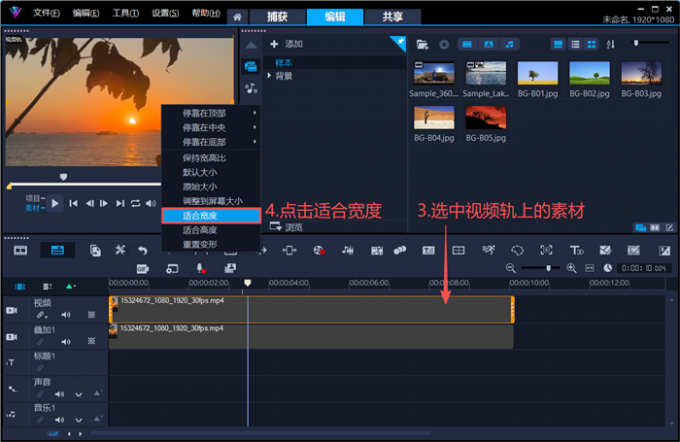Screen dimensions: 680x442
Task: Open the sound mixer waveform icon
Action: [347, 250]
